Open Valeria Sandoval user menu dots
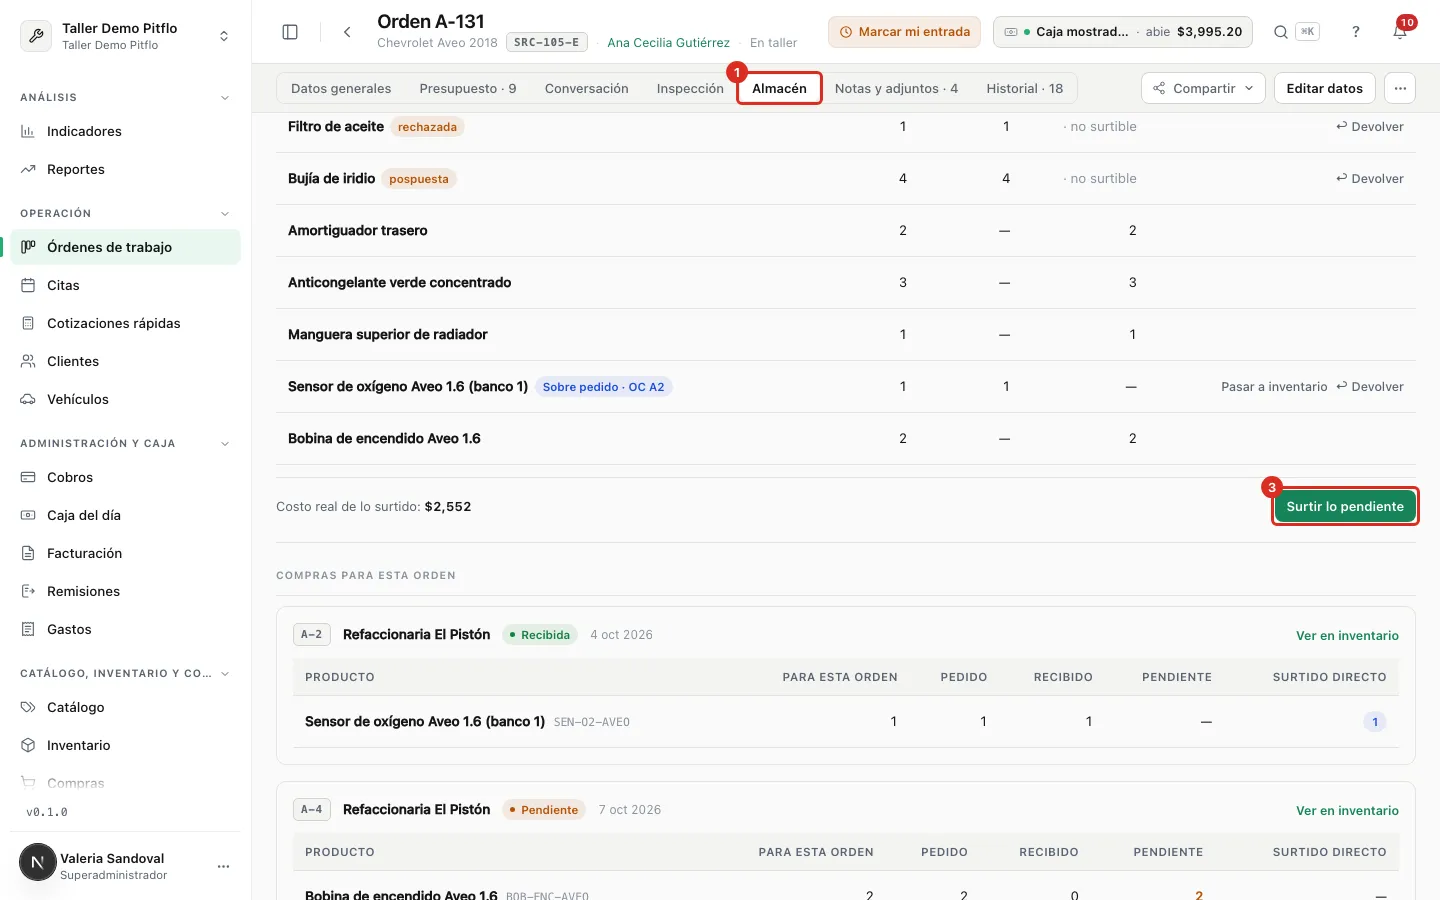Viewport: 1440px width, 900px height. (223, 866)
